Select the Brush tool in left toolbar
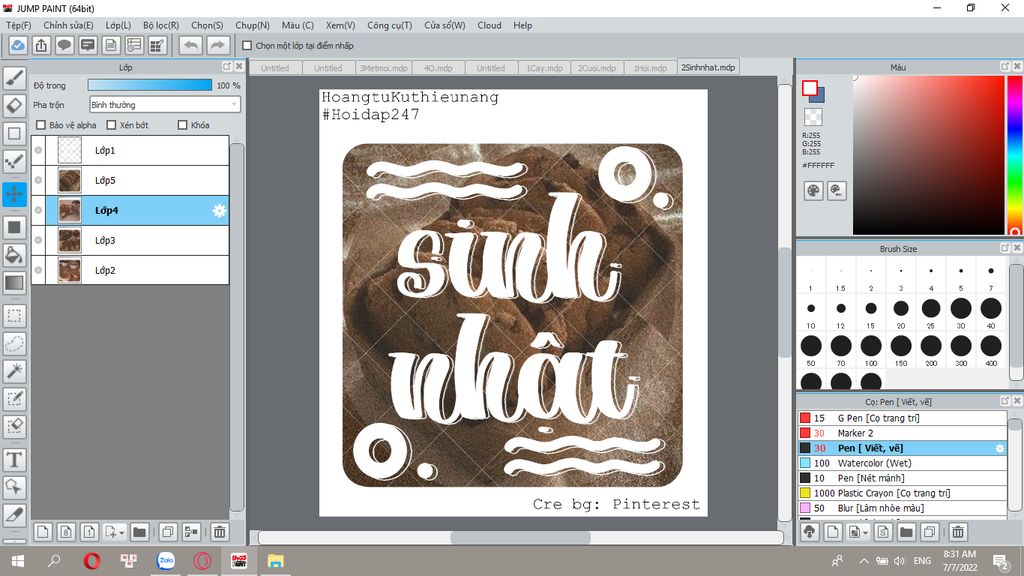 [x=14, y=78]
